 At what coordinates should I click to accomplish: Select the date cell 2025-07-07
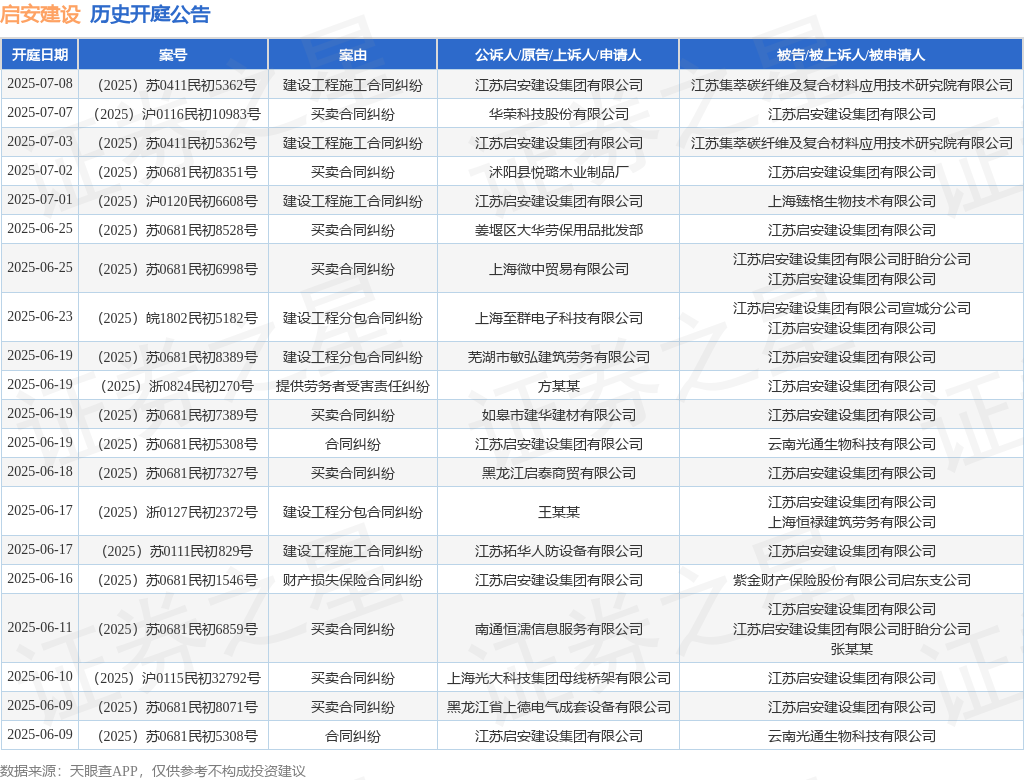click(x=40, y=112)
